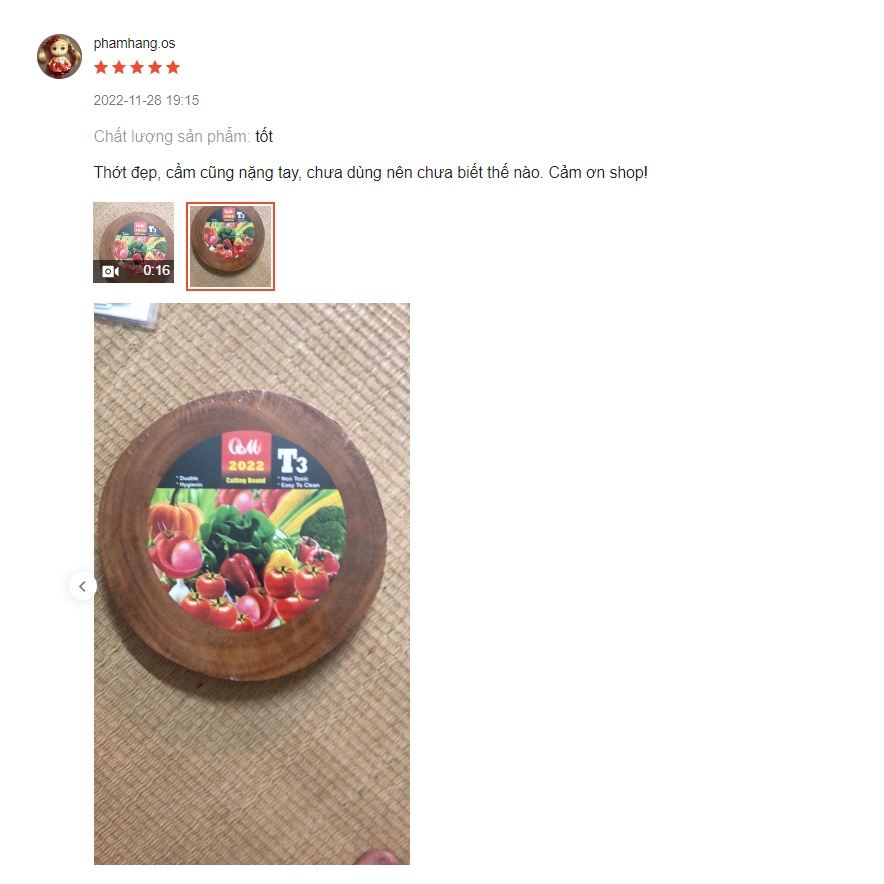This screenshot has width=884, height=884.
Task: Click the 0:16 duration label on the video
Action: (x=156, y=271)
